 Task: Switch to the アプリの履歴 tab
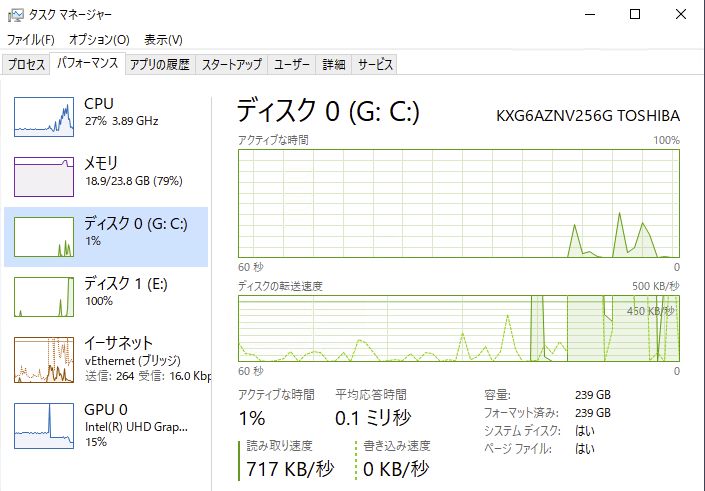pyautogui.click(x=159, y=65)
